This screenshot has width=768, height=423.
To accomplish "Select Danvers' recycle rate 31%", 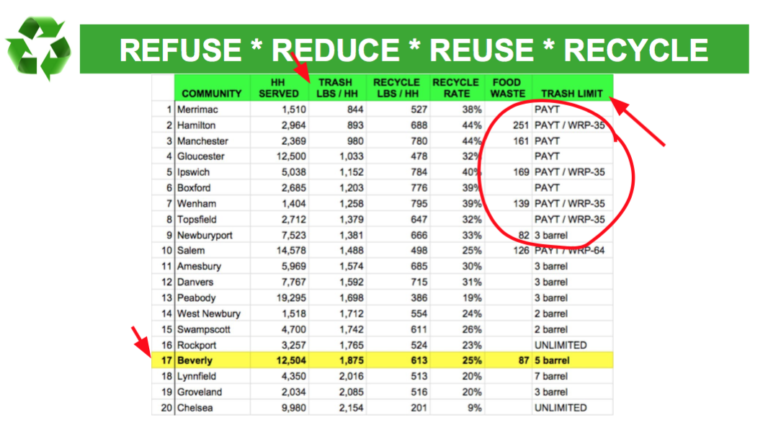I will [x=472, y=282].
